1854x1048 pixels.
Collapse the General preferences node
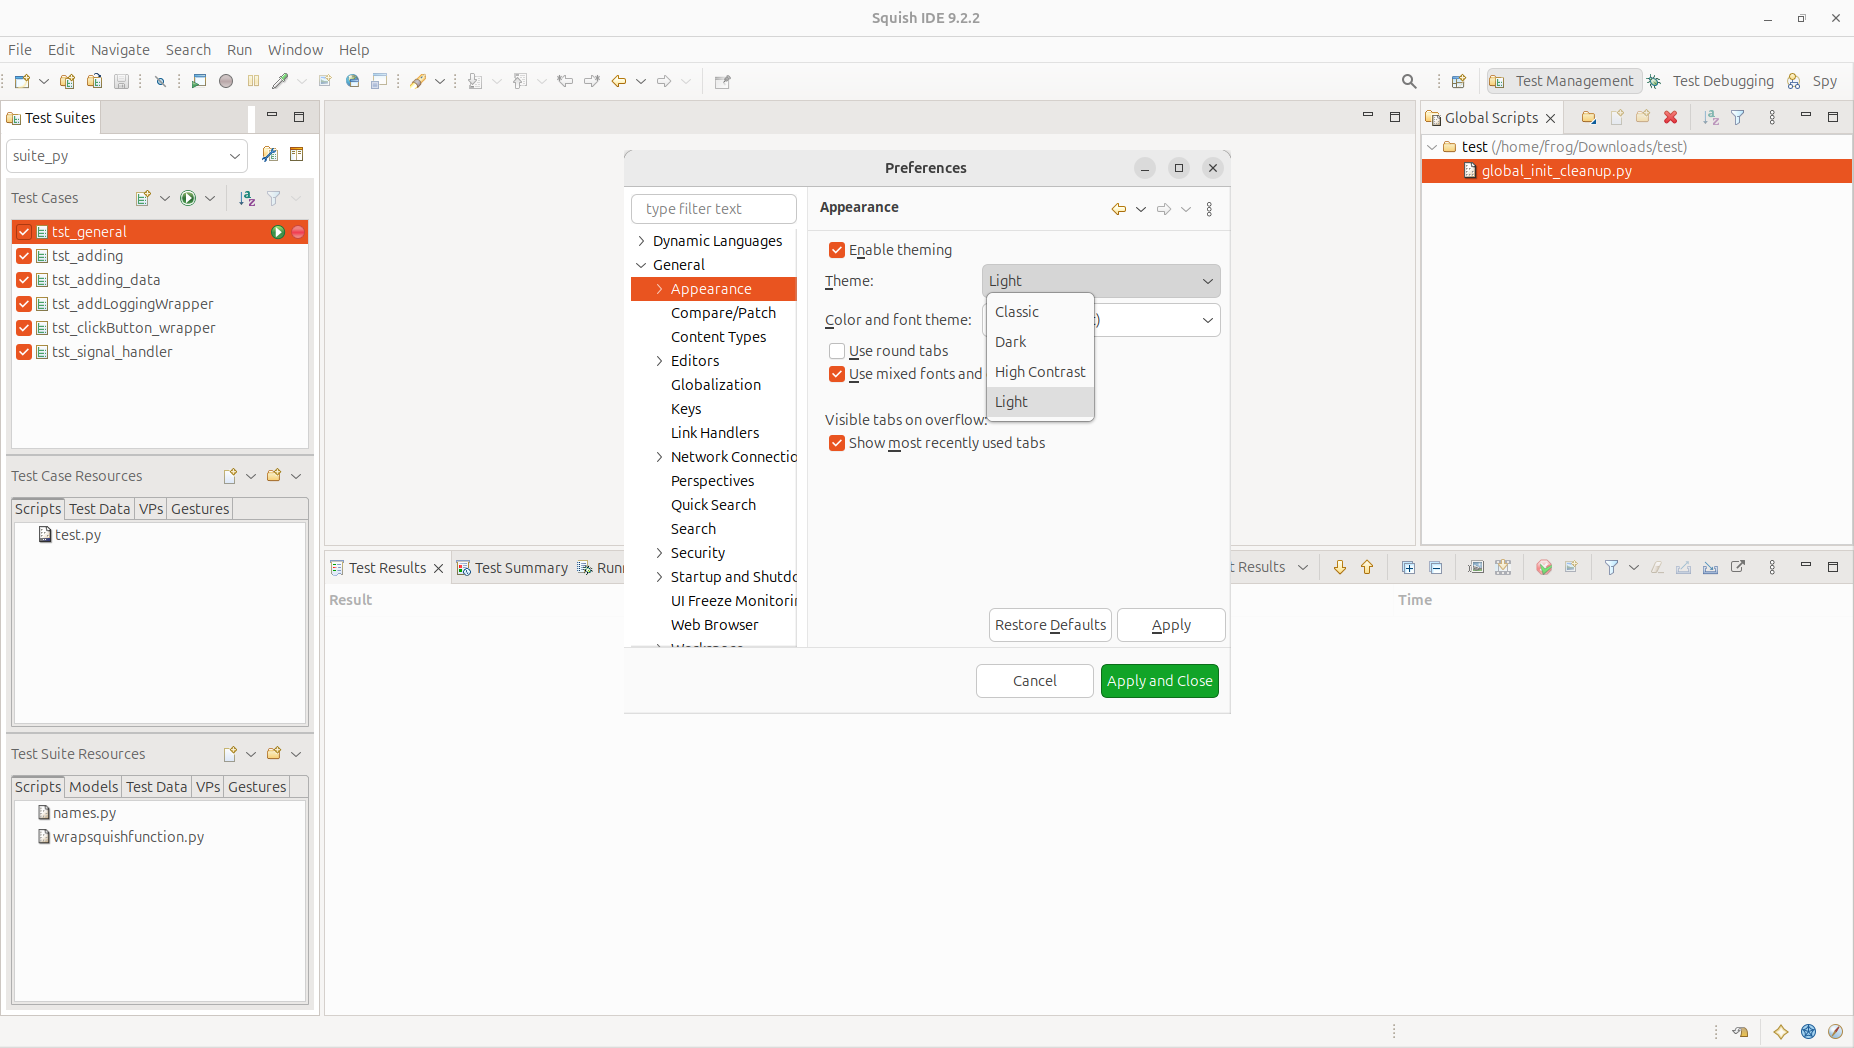tap(641, 265)
